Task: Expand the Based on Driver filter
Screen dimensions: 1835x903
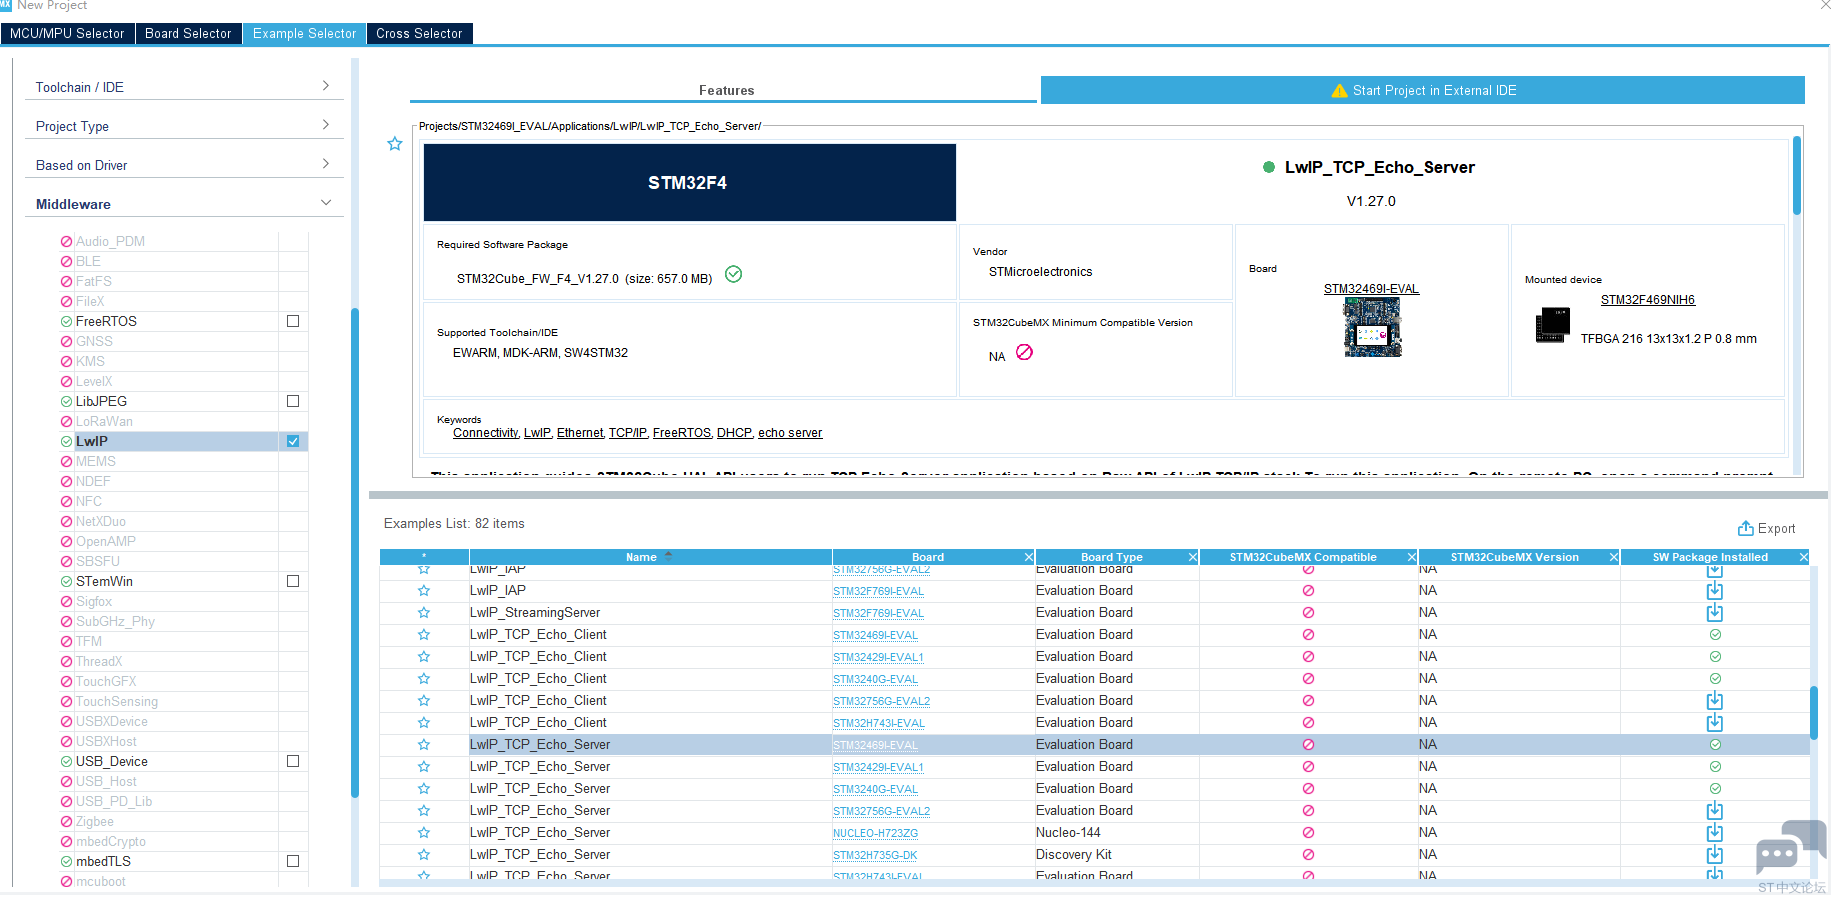Action: pyautogui.click(x=184, y=165)
